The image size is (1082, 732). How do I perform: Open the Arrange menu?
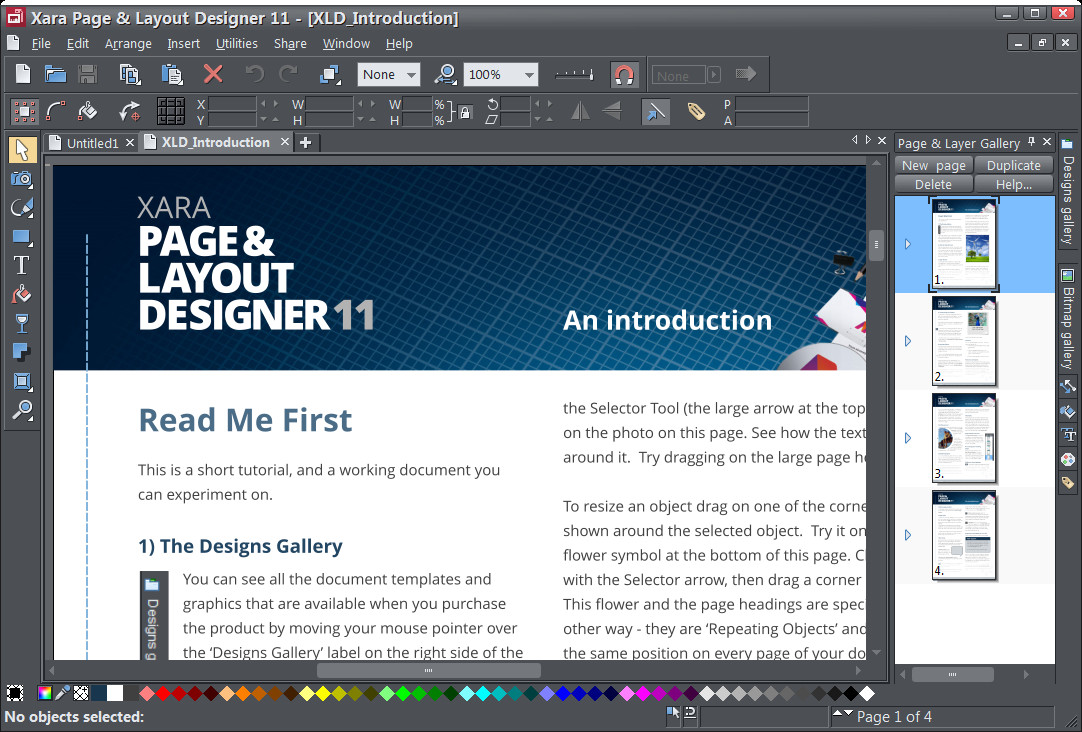128,43
